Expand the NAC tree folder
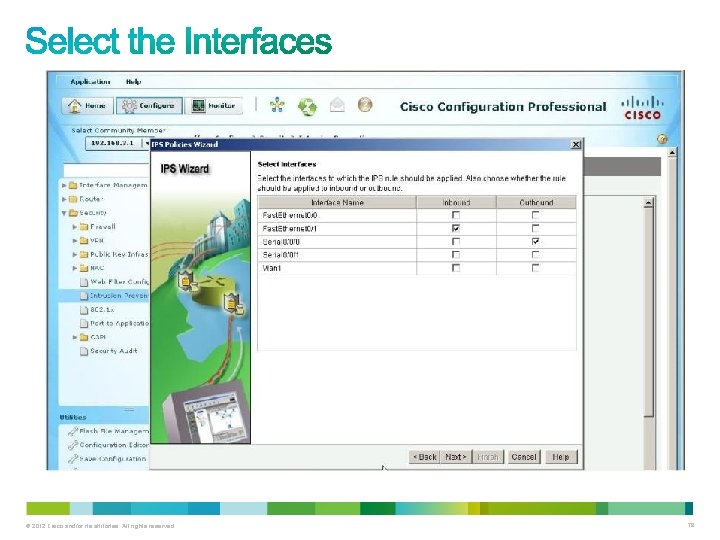Image resolution: width=720 pixels, height=540 pixels. click(x=75, y=268)
